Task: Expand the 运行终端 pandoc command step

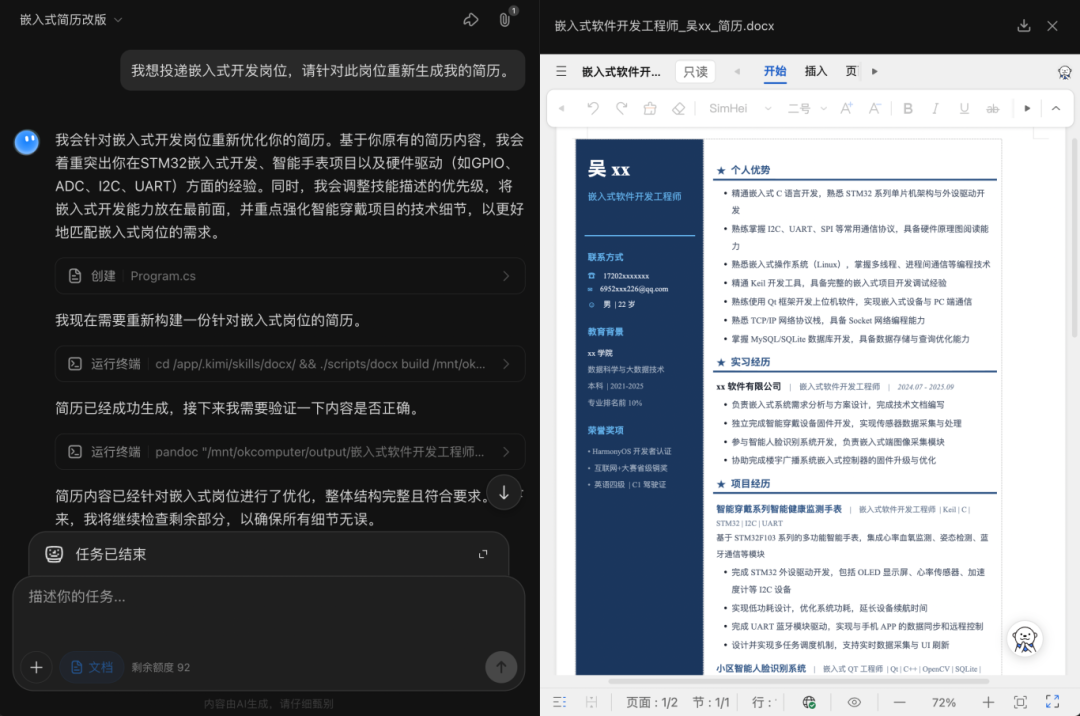Action: point(290,452)
